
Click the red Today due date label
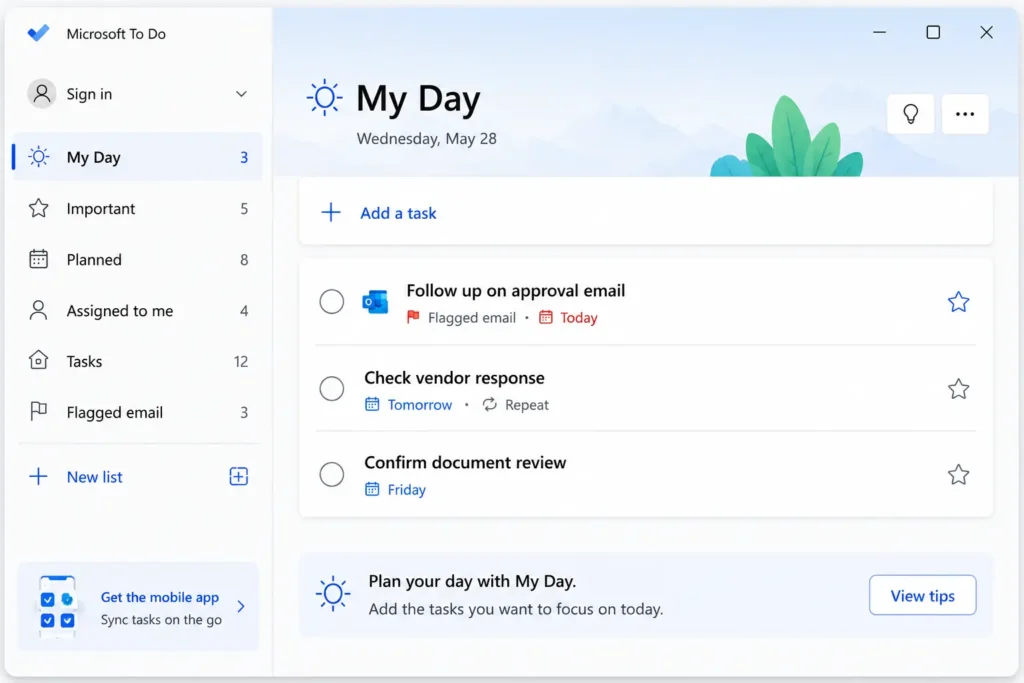579,318
